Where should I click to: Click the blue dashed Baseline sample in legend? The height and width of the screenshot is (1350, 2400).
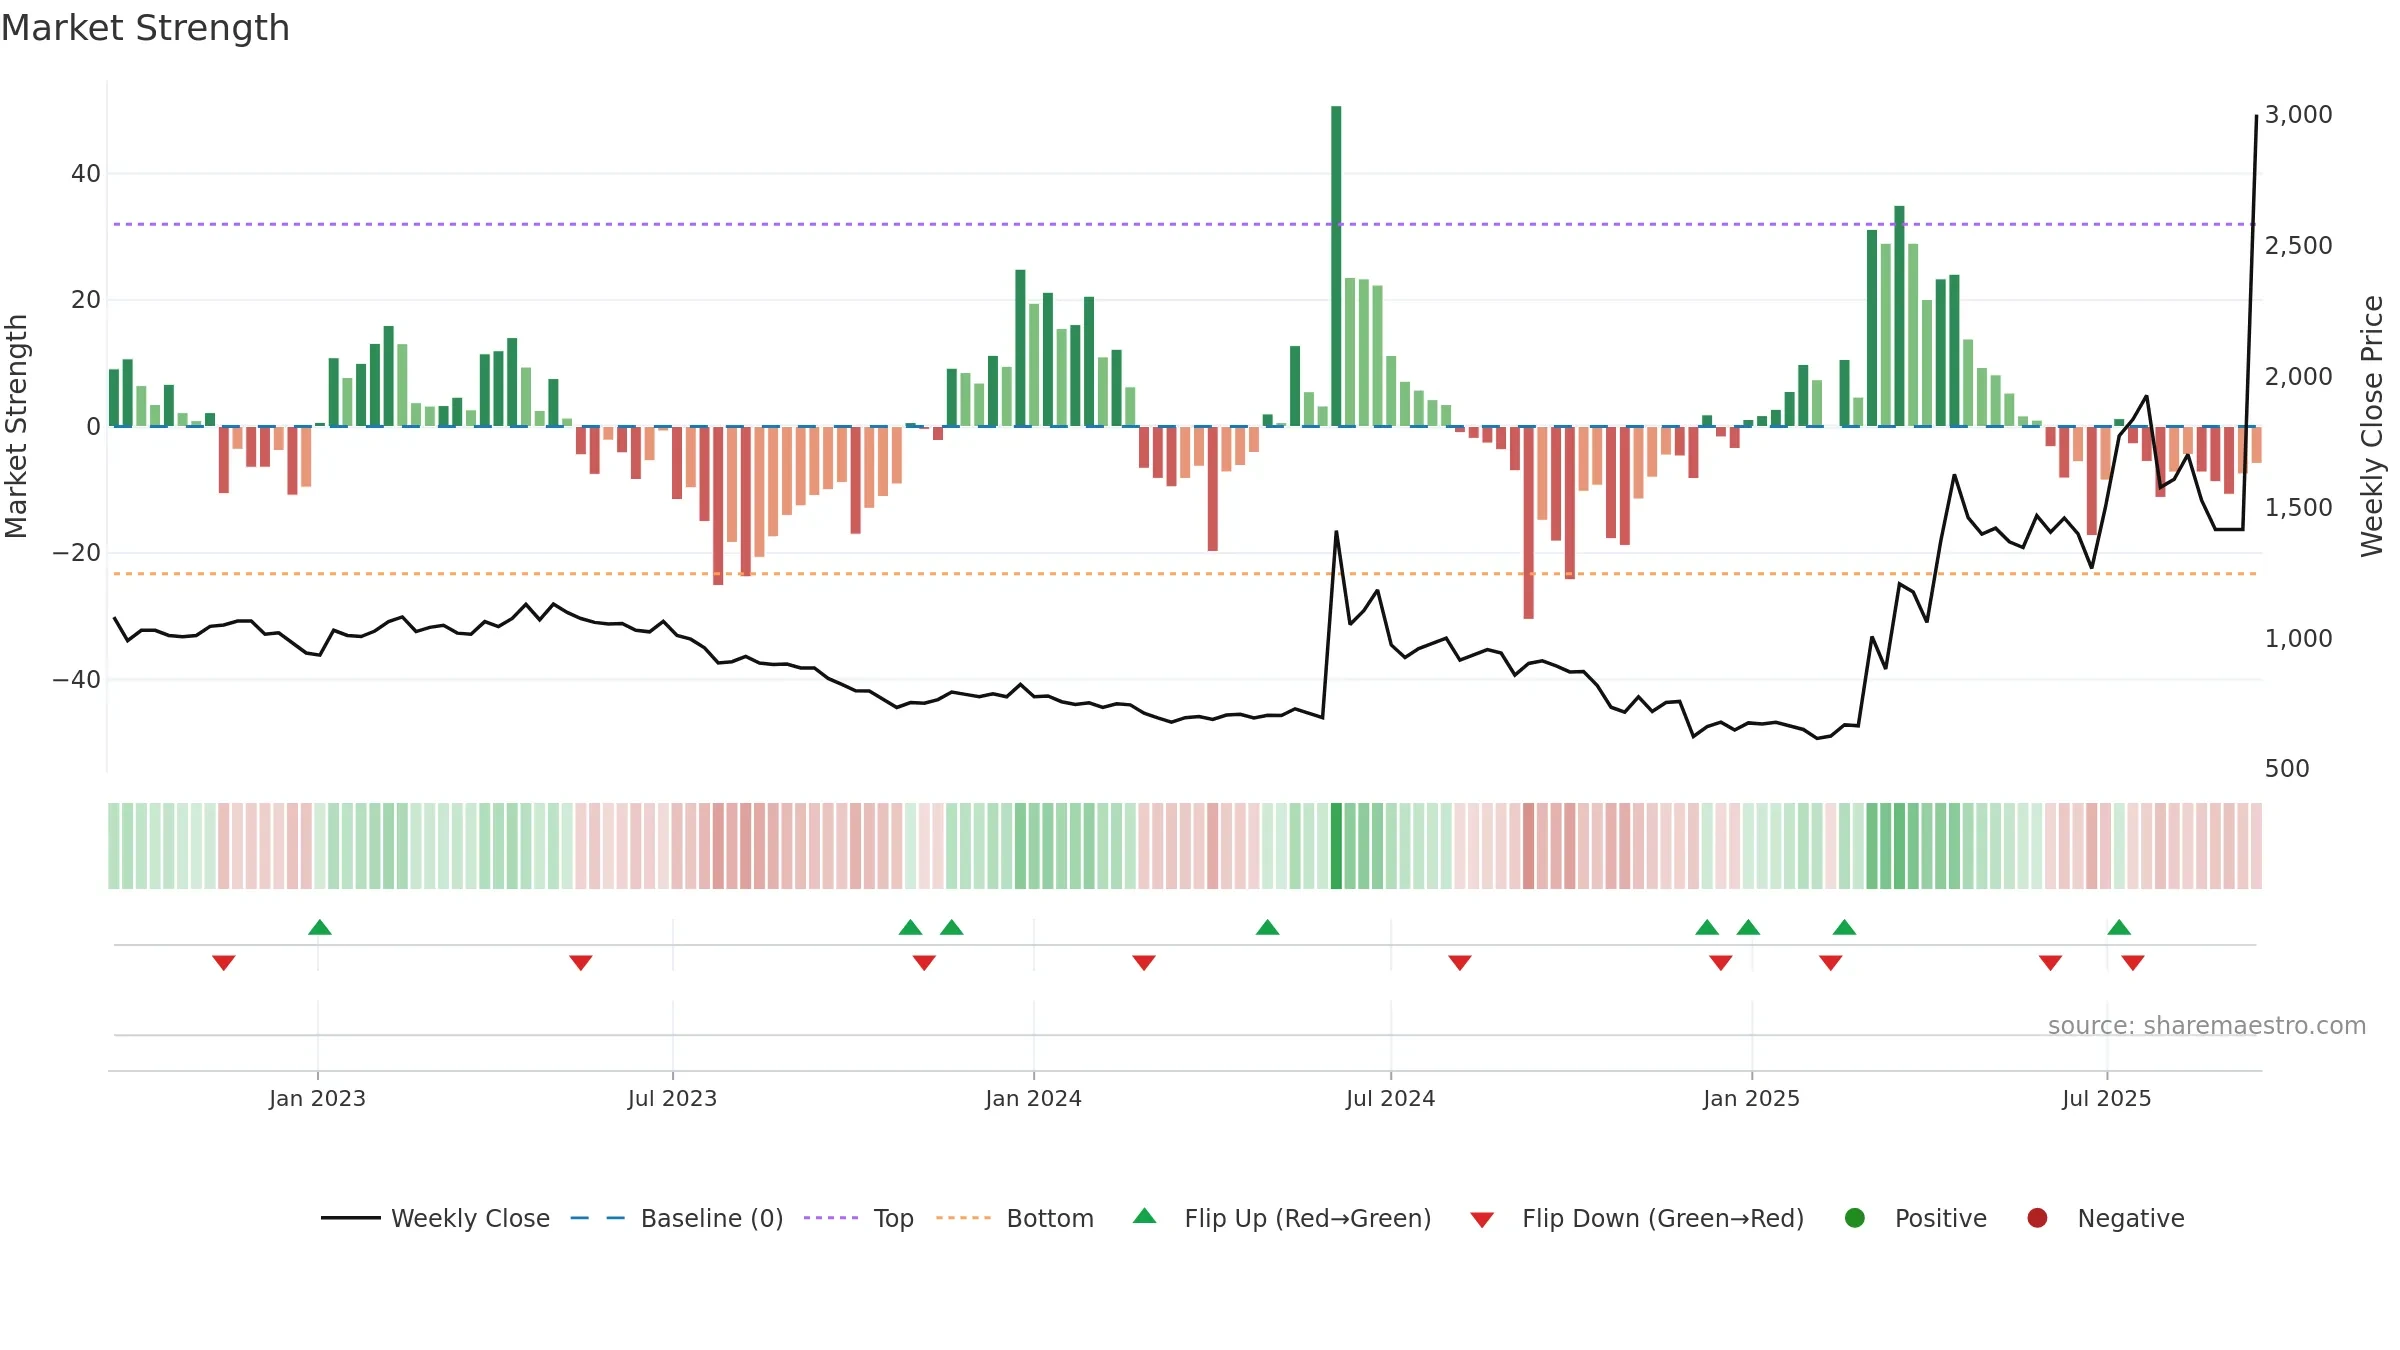pos(598,1218)
